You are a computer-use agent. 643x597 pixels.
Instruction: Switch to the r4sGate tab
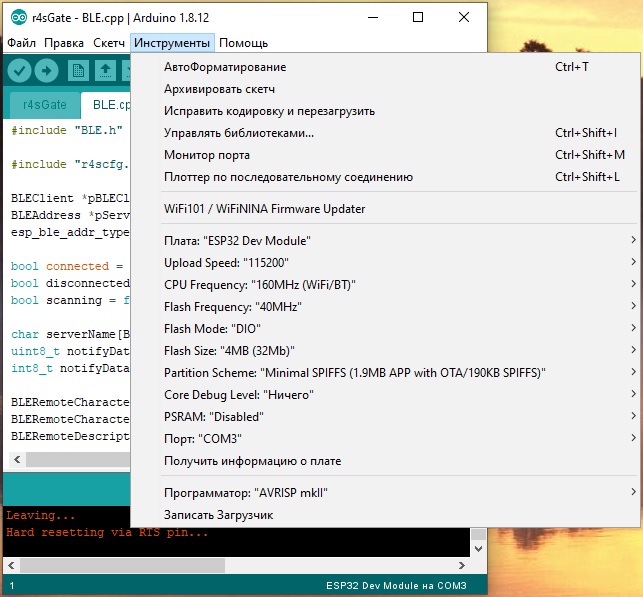coord(45,105)
